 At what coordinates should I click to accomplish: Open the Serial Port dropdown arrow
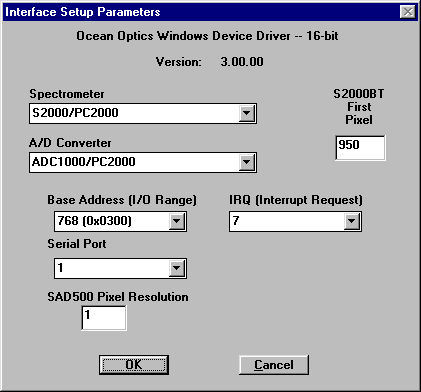click(177, 268)
